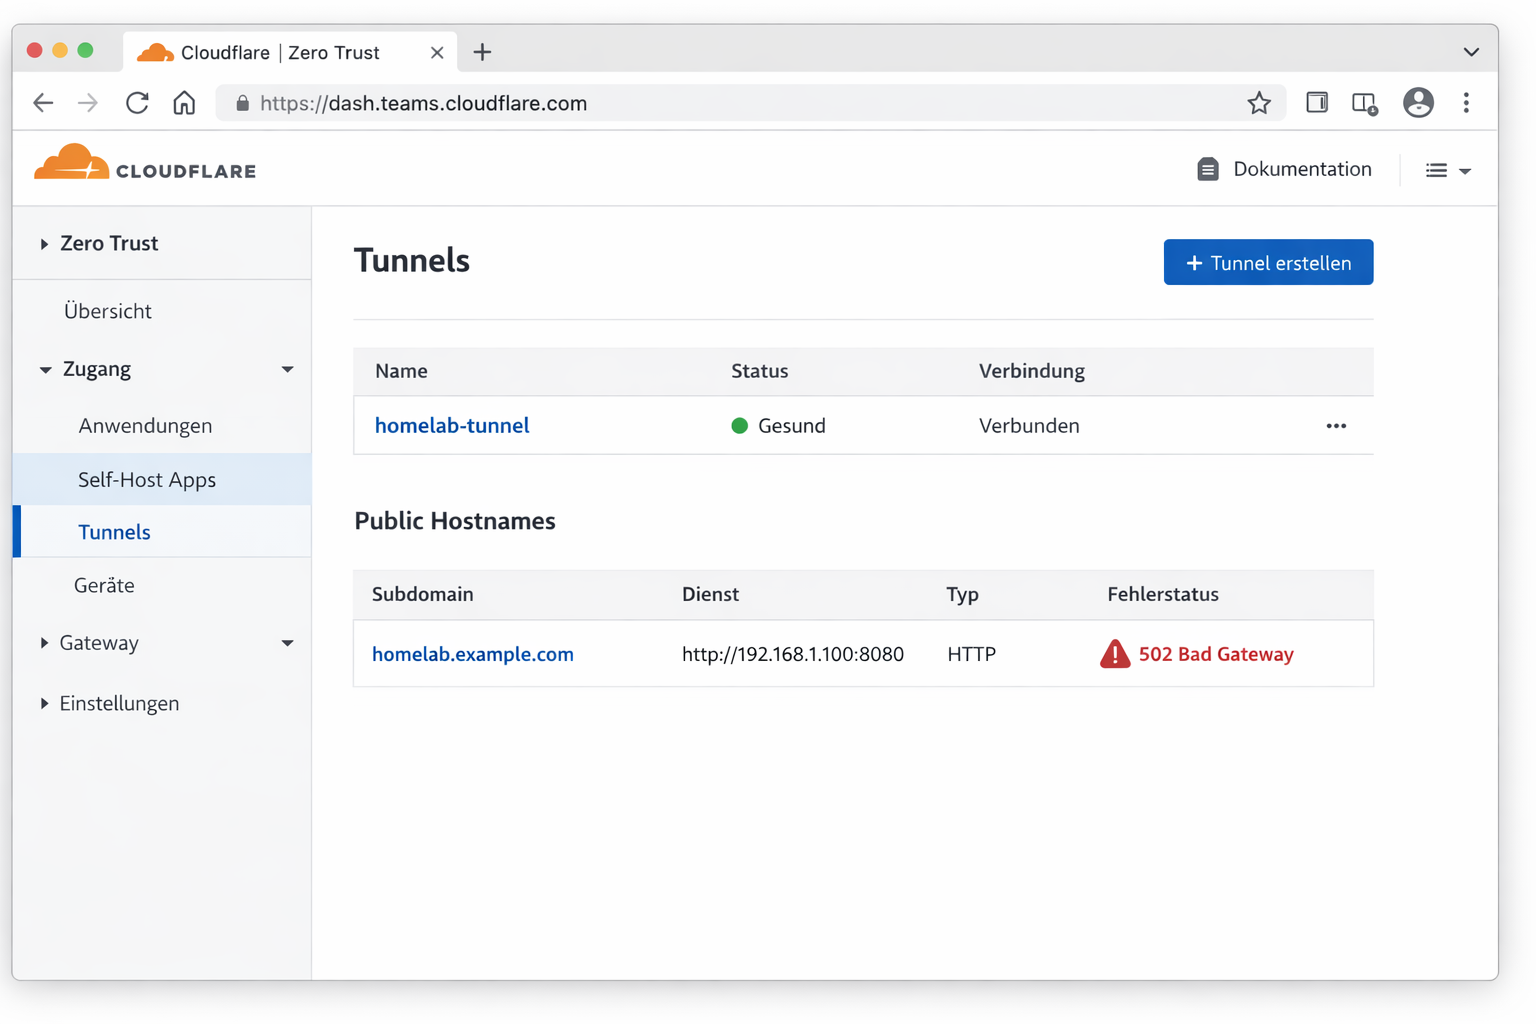1536x1024 pixels.
Task: Go back with the browser back arrow
Action: 43,102
